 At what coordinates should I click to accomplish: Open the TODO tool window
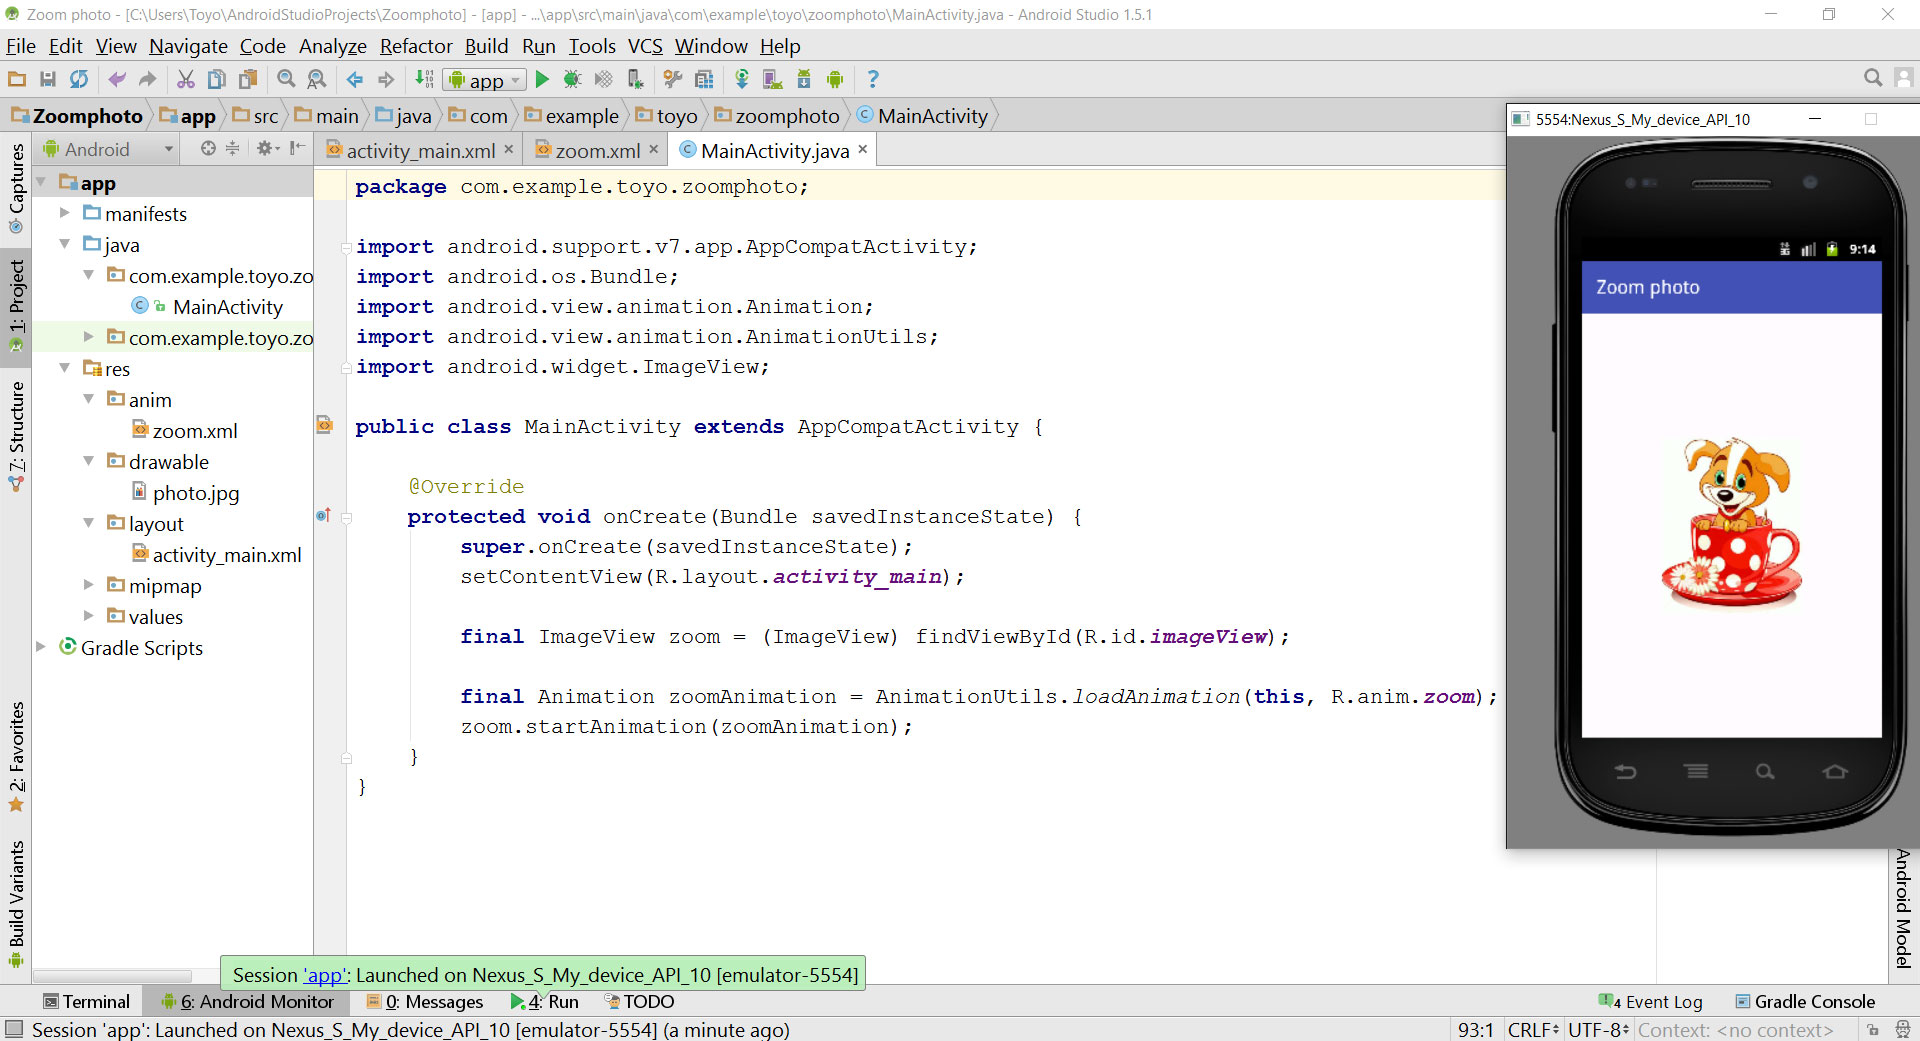(640, 1001)
